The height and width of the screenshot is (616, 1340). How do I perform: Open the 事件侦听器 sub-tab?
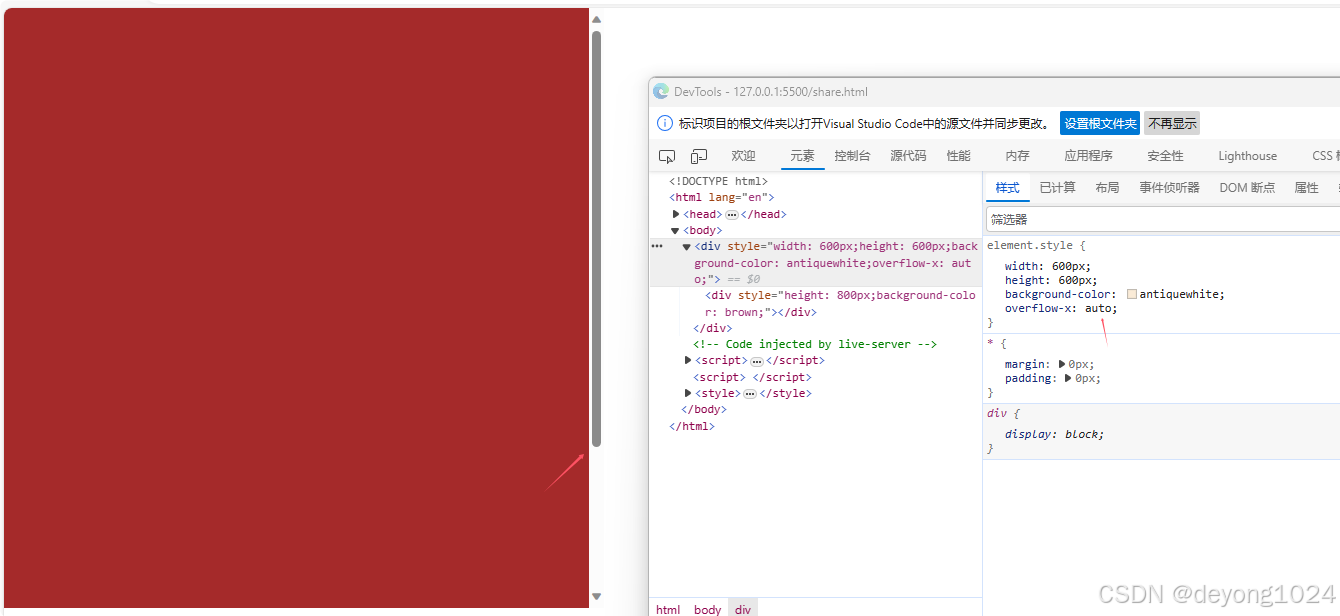pyautogui.click(x=1169, y=188)
